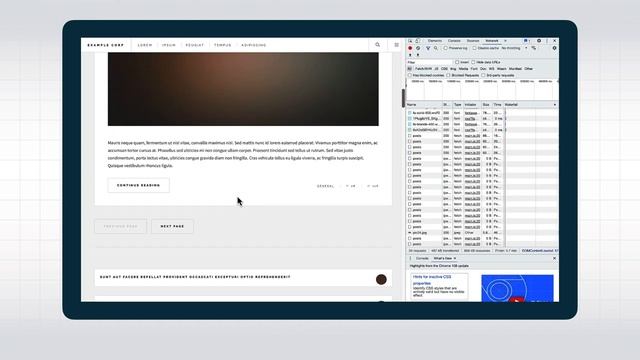
Task: Open the Adipiscing navigation link
Action: click(x=253, y=45)
